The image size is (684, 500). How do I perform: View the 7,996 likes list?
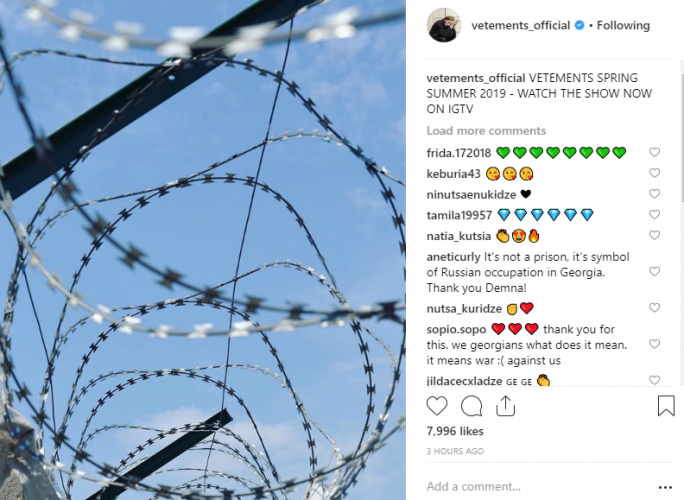(455, 431)
